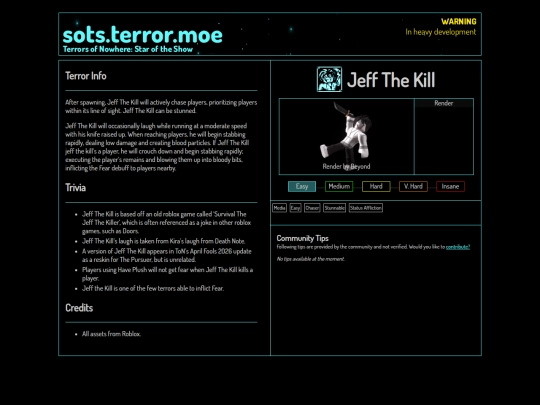The image size is (540, 405).
Task: Select the V. Hard difficulty button
Action: click(413, 186)
